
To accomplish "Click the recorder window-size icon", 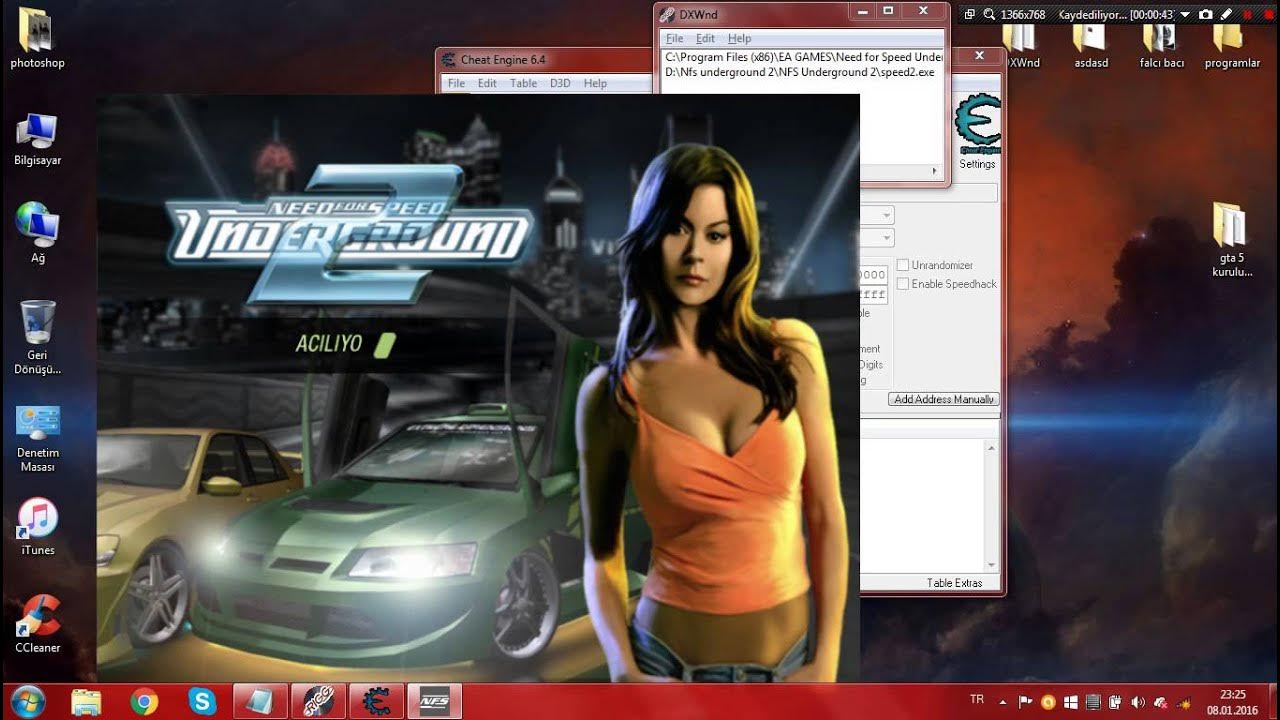I will click(x=970, y=15).
